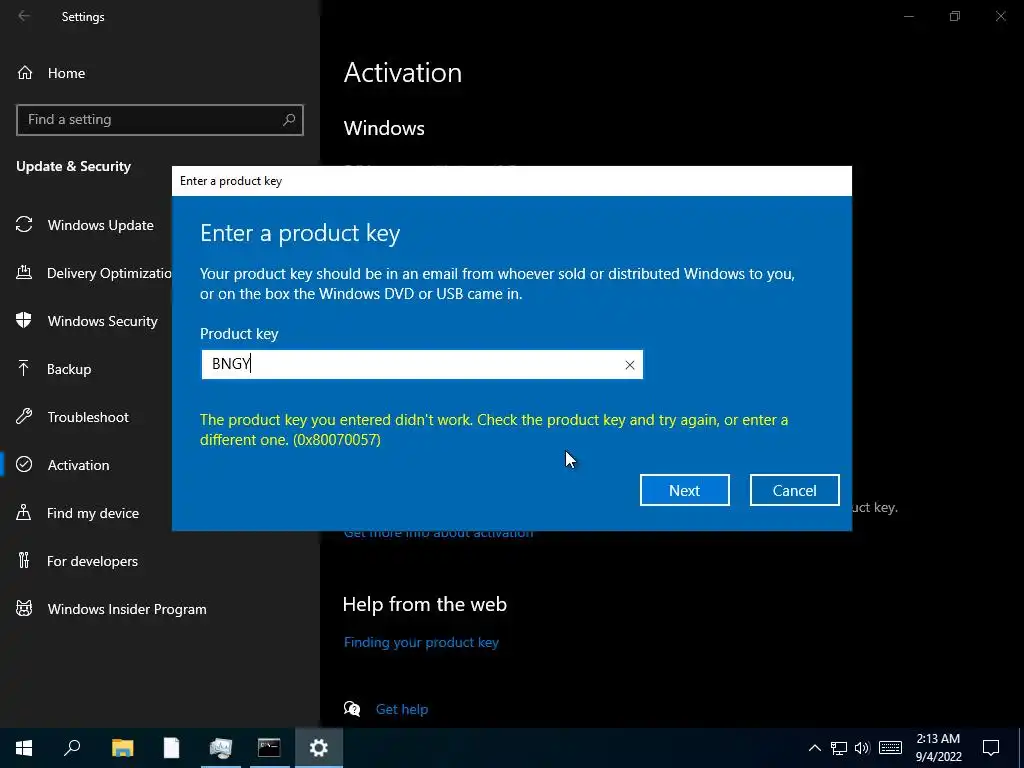
Task: Click the Windows Insider Program cat icon
Action: [x=24, y=609]
